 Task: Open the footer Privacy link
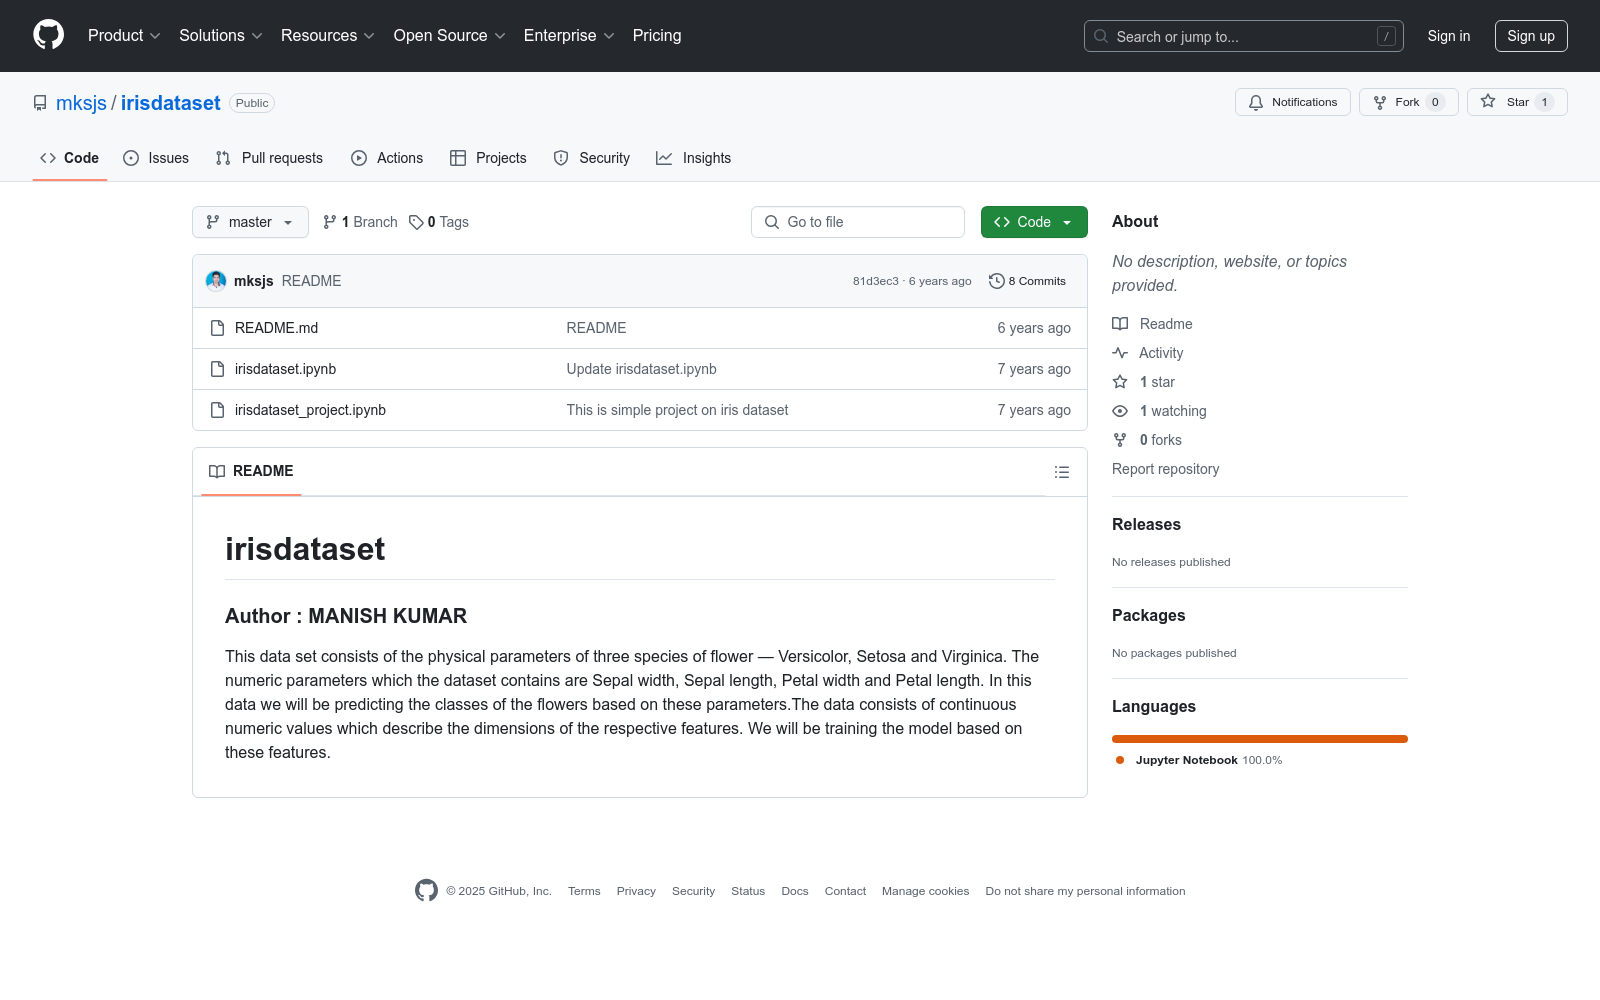636,891
